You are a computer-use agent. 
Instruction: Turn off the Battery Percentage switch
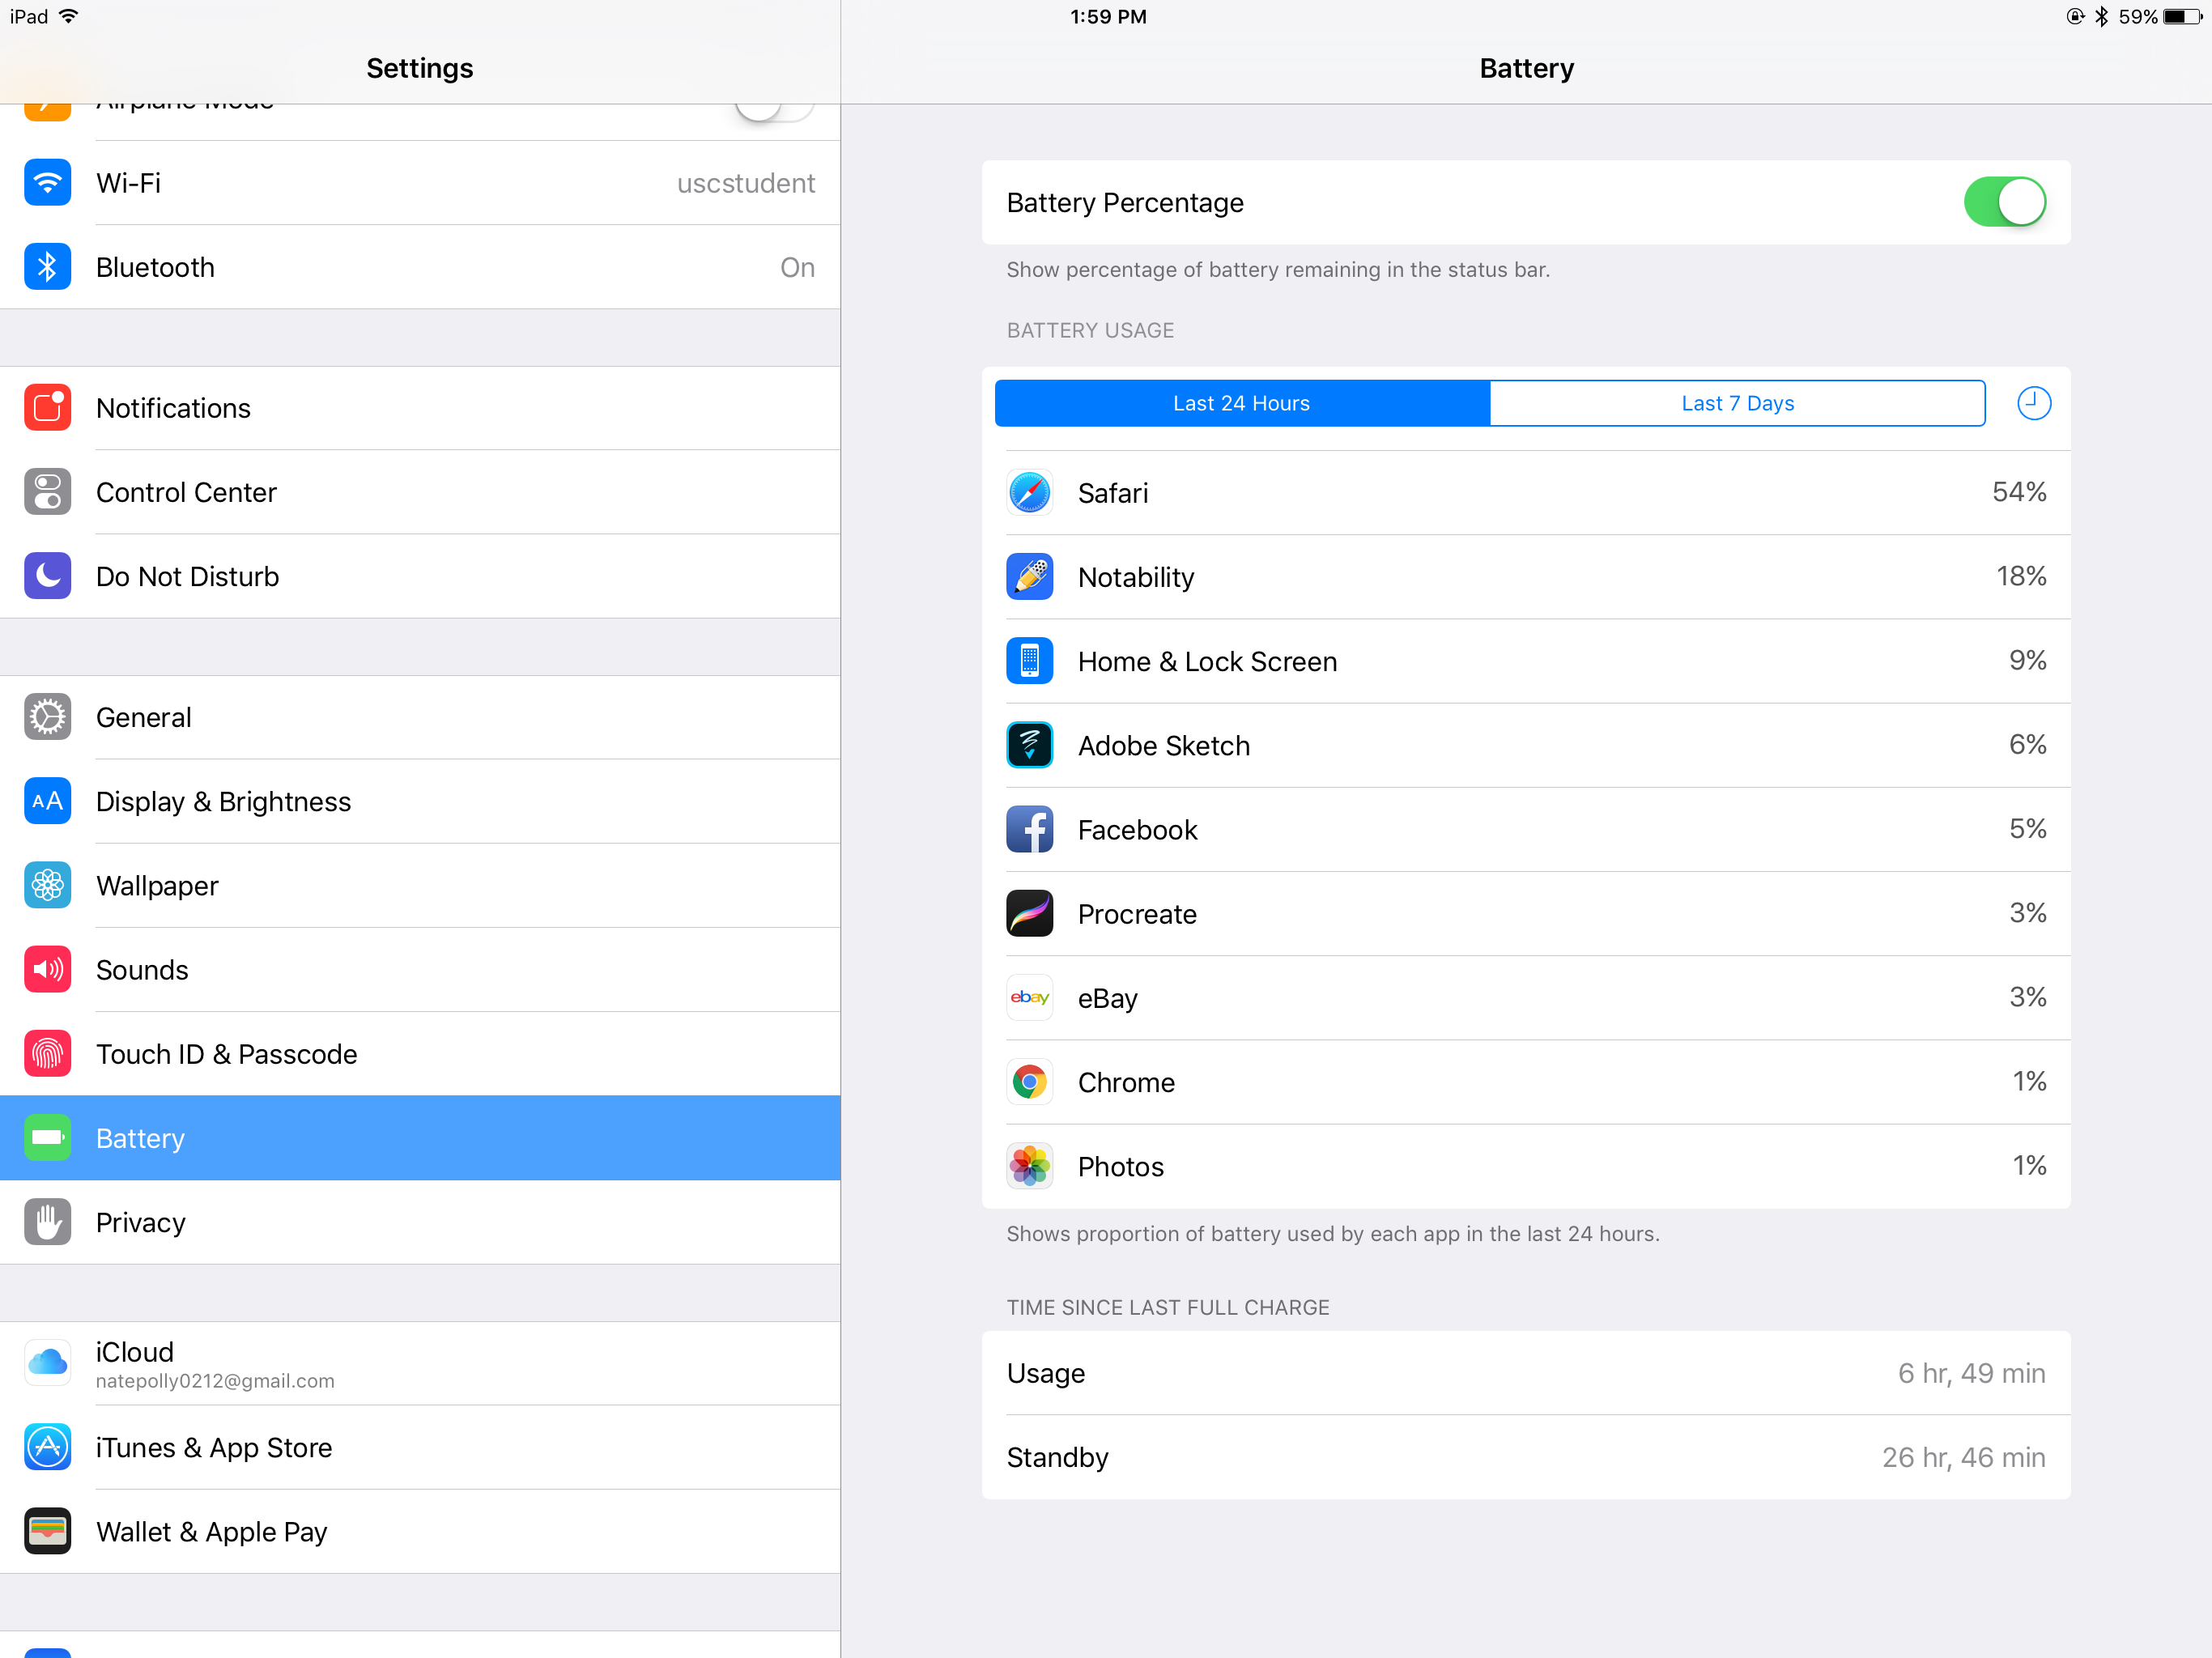(2004, 202)
